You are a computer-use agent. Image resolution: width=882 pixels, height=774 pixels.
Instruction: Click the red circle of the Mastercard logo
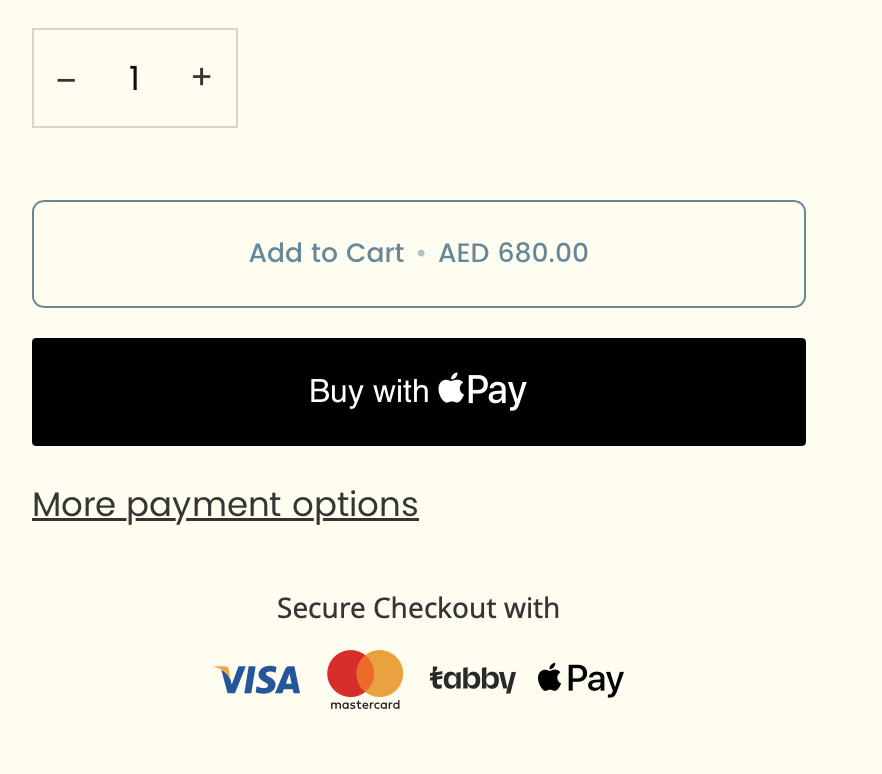click(x=345, y=673)
